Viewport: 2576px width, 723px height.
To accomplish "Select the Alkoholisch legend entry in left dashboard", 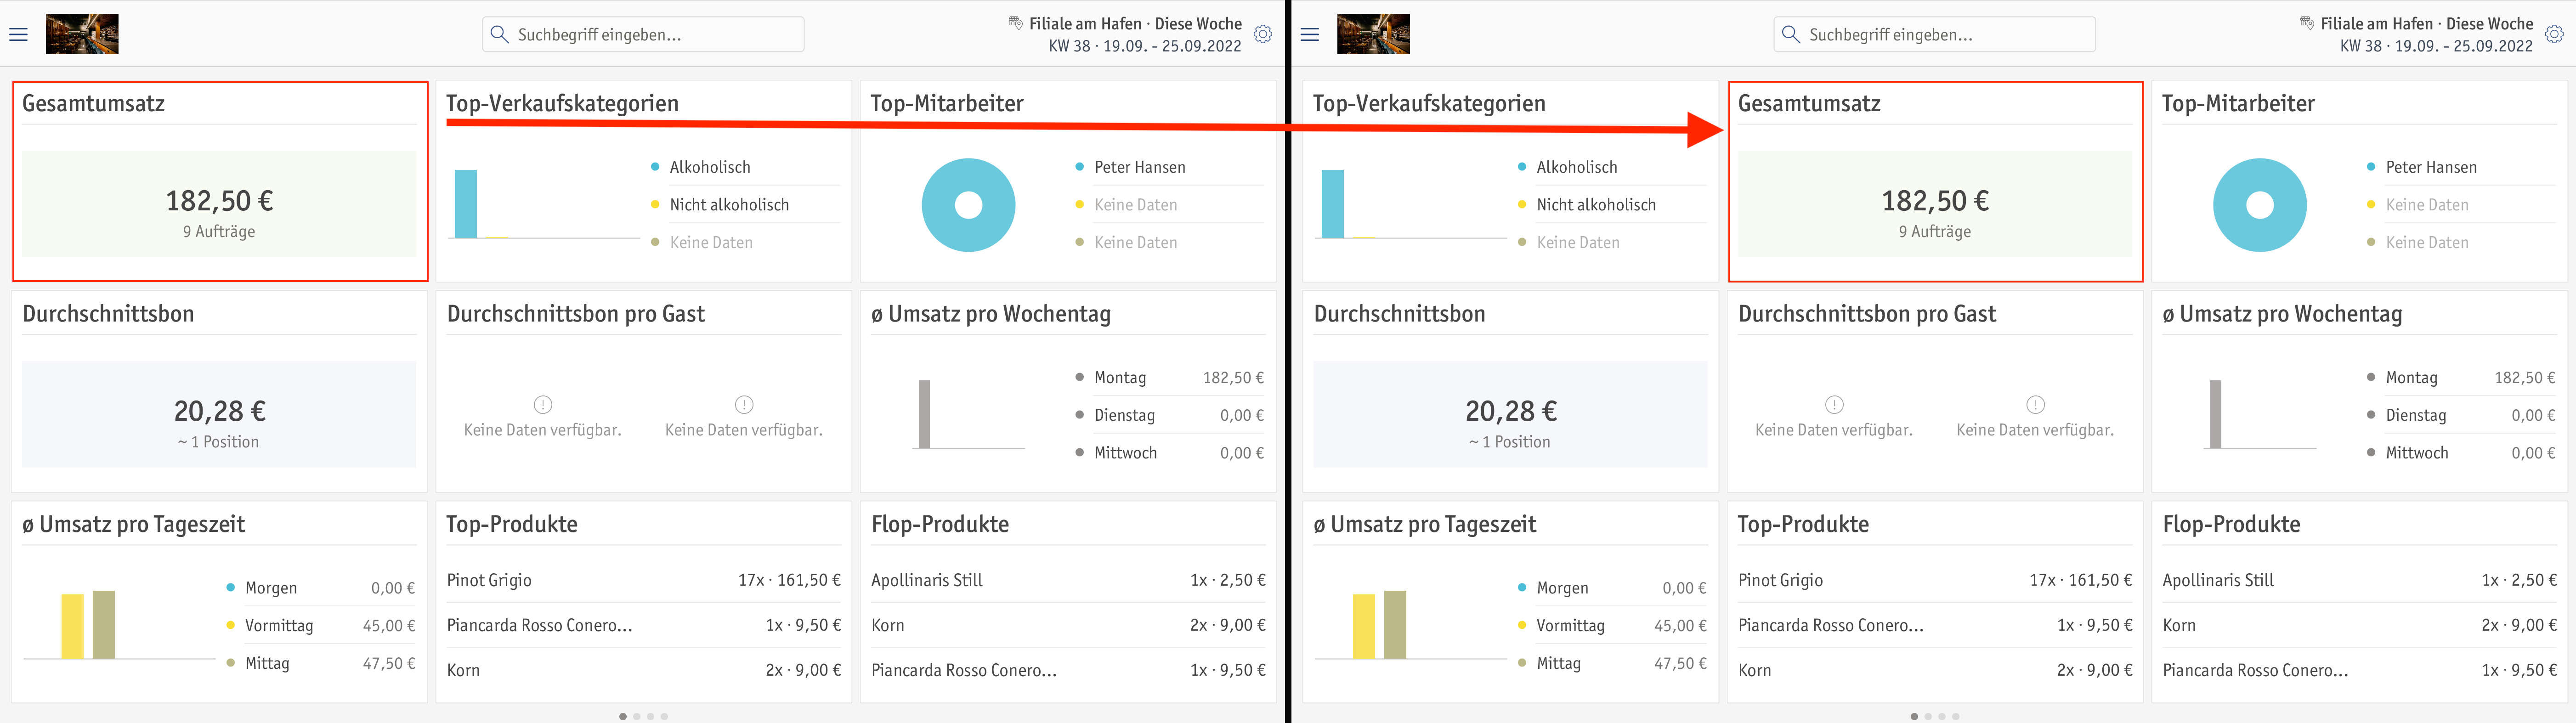I will coord(745,167).
